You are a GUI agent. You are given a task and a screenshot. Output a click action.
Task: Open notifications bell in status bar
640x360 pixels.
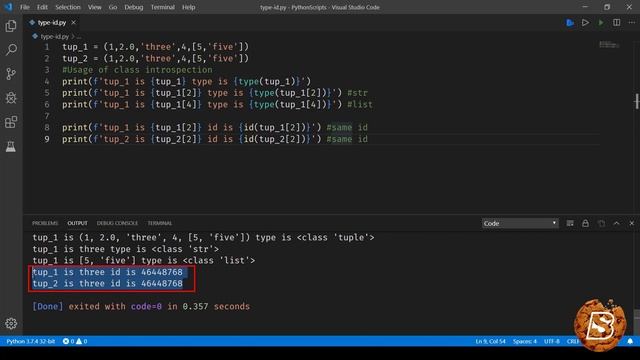[630, 341]
